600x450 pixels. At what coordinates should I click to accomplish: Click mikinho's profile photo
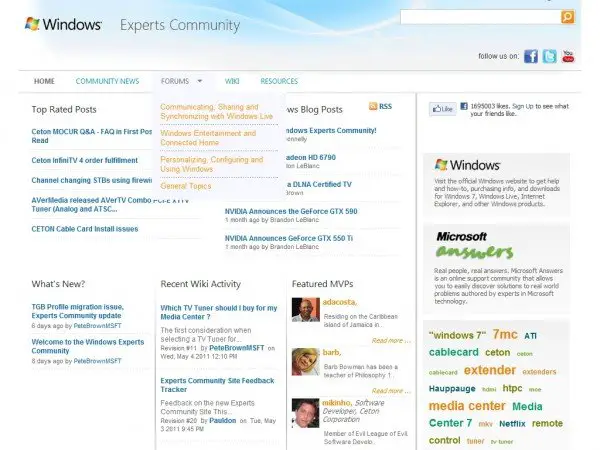tap(305, 413)
